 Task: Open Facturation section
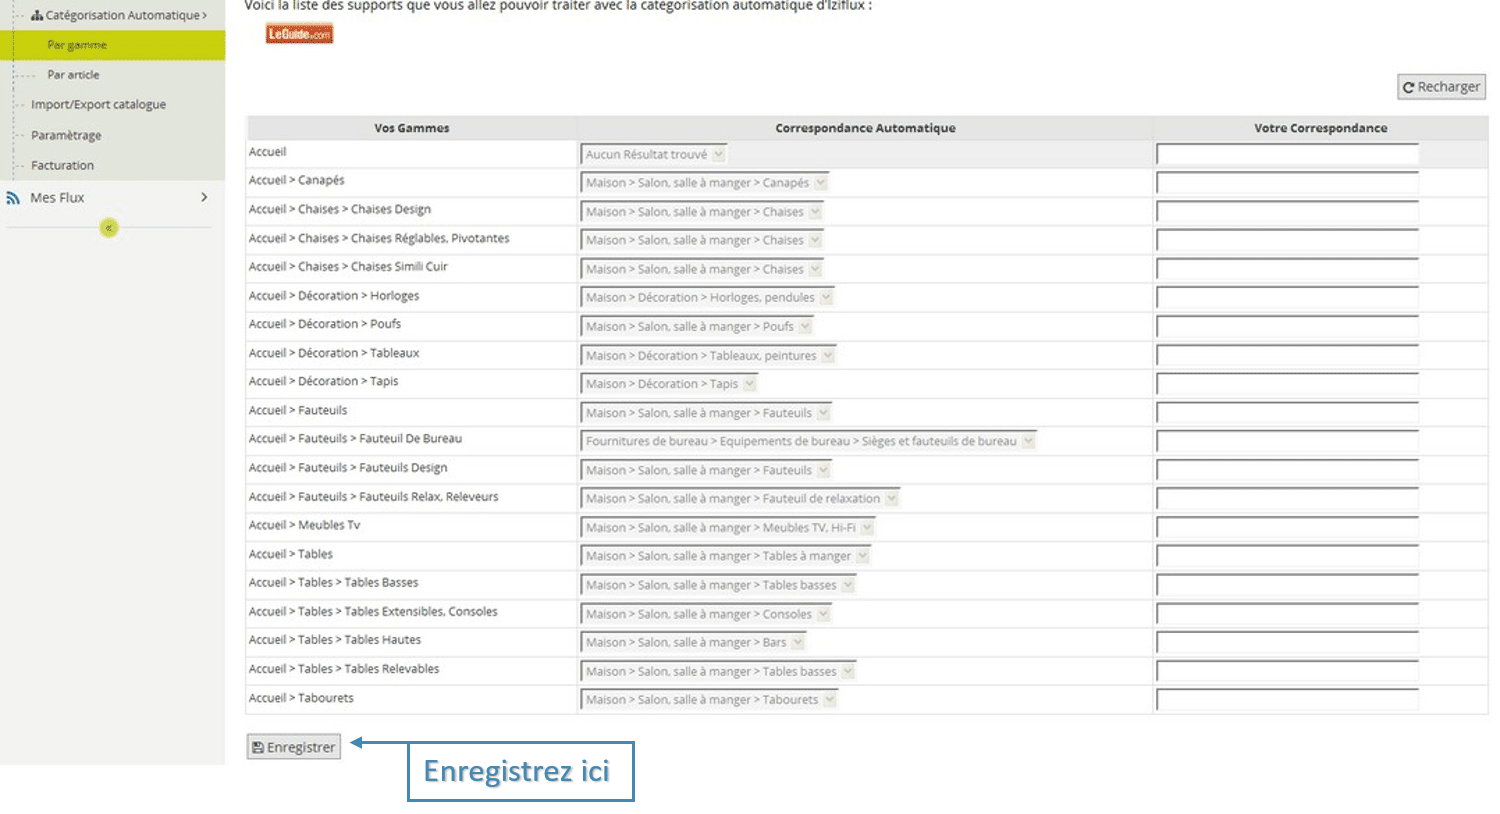[62, 165]
